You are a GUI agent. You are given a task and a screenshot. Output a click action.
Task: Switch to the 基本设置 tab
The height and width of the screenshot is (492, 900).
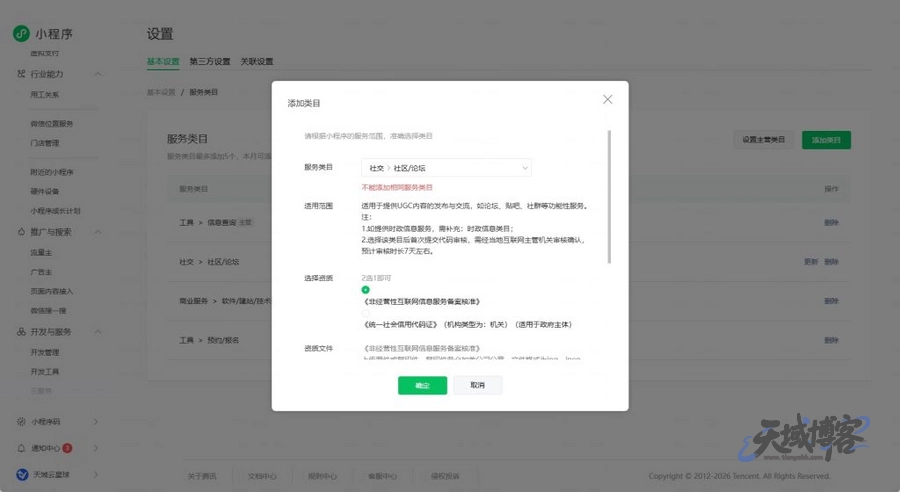tap(163, 61)
